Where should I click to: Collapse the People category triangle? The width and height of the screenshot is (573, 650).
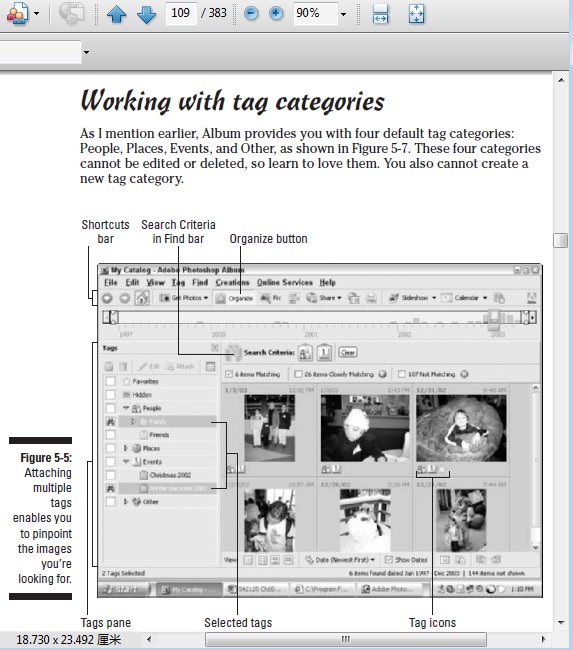[126, 408]
